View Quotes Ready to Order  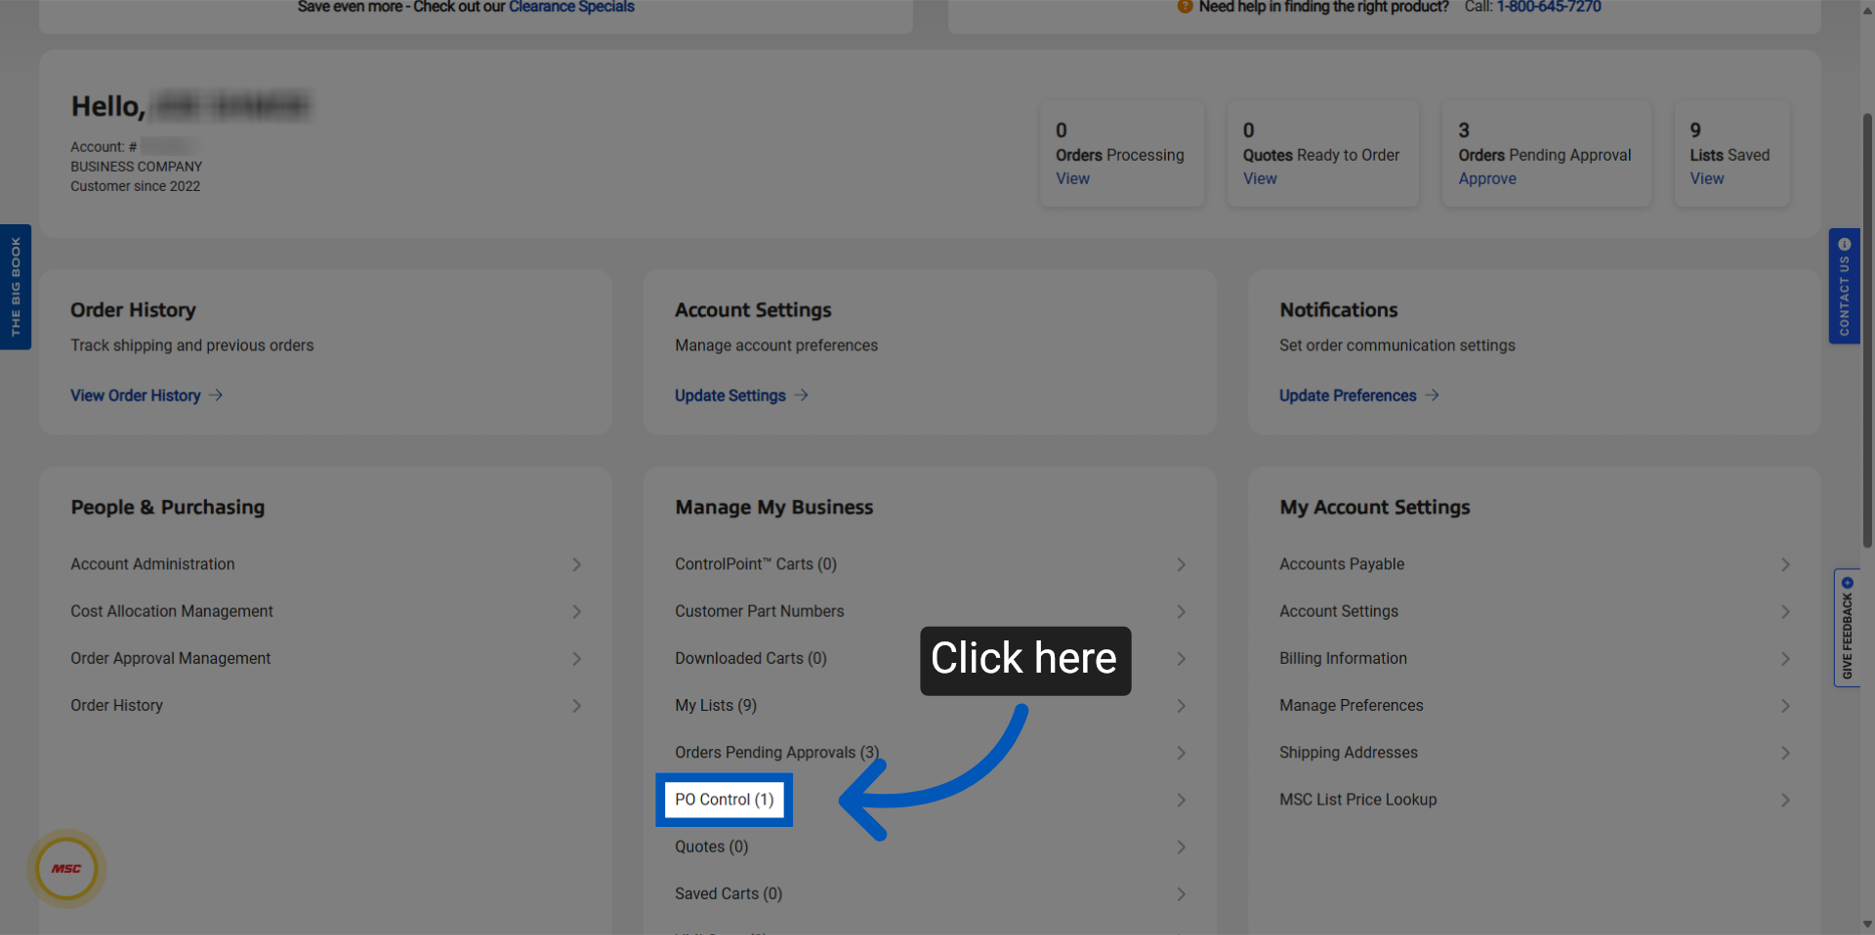coord(1259,179)
